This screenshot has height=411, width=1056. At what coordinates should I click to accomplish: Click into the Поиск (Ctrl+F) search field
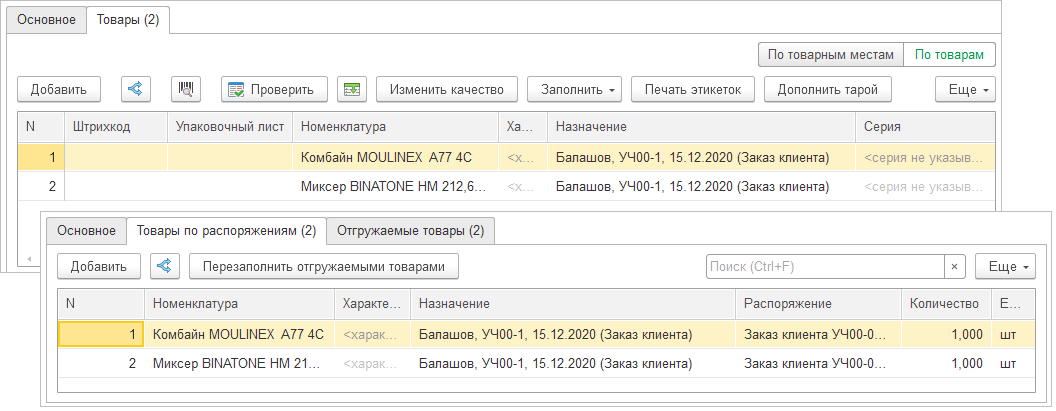click(825, 266)
